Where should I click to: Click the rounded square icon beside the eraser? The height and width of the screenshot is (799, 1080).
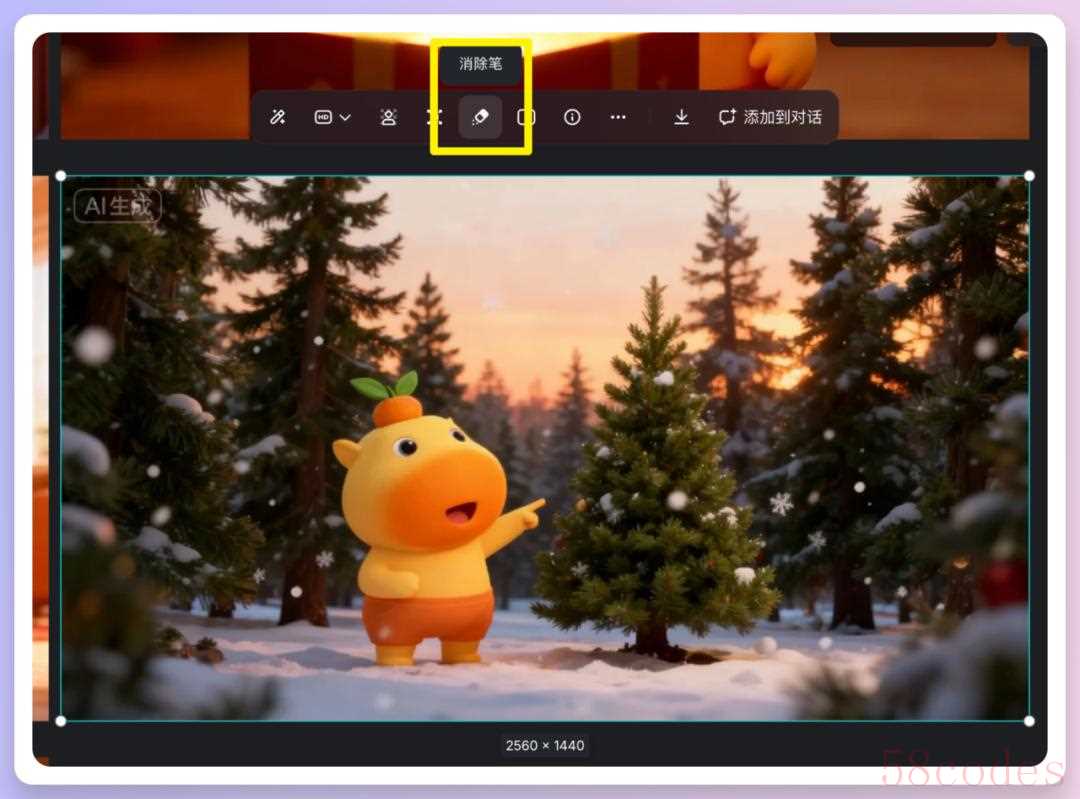click(x=526, y=117)
